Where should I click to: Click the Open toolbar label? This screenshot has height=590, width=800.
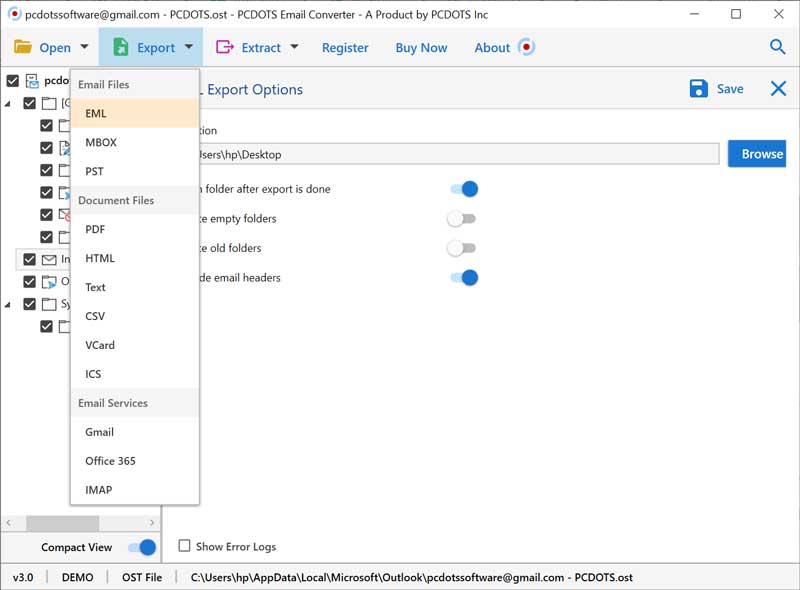point(55,47)
